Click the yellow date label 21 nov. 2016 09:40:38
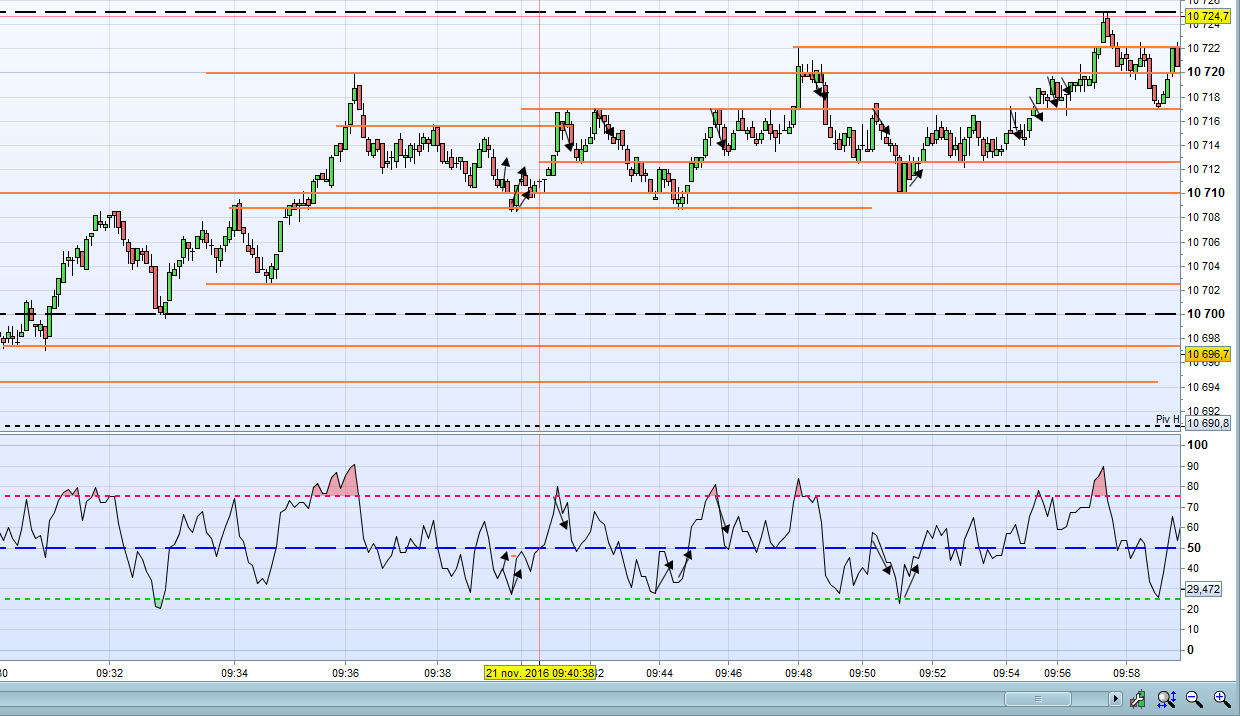 [x=540, y=672]
